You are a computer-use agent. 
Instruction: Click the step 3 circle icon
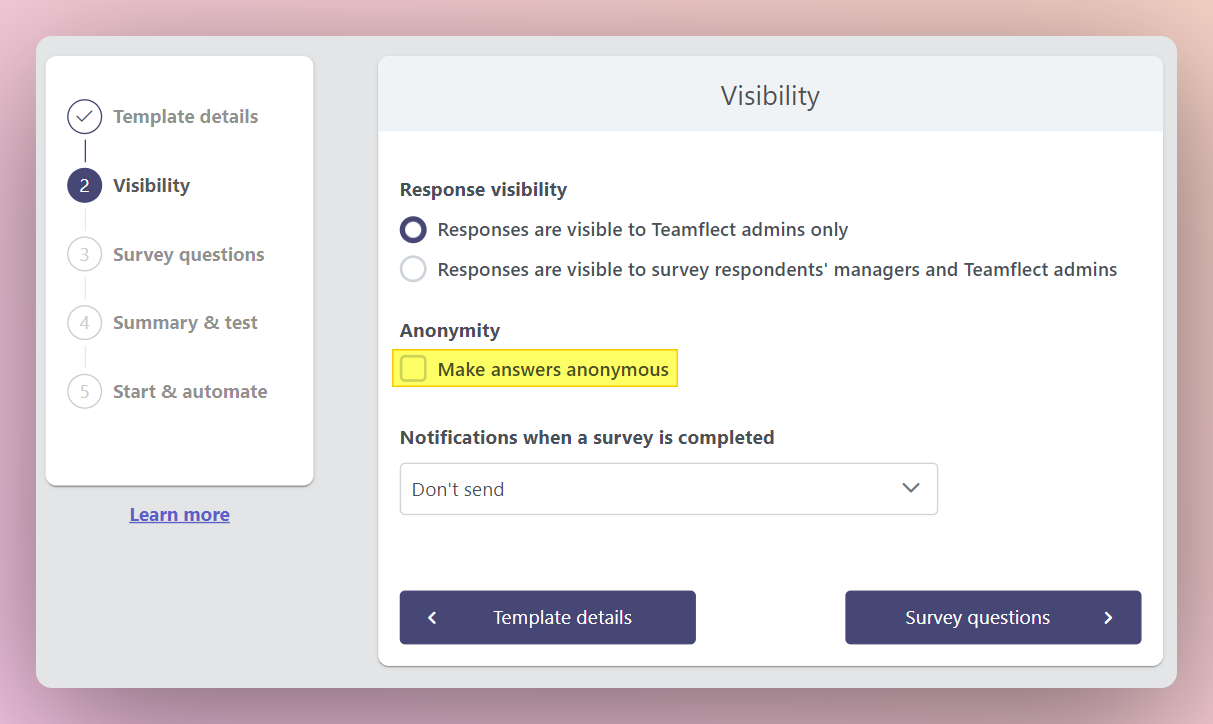coord(85,255)
